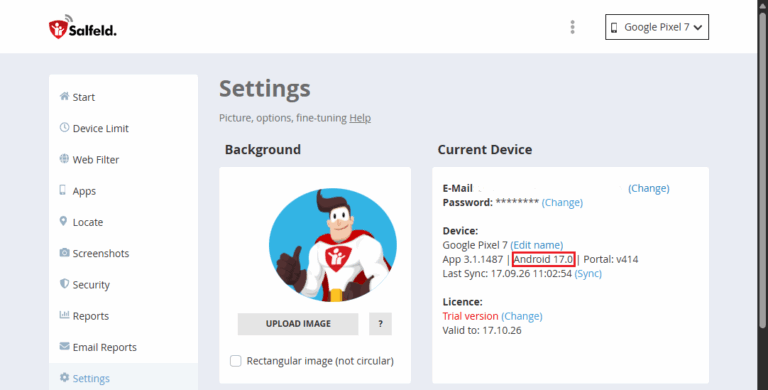Click the location pin icon beside Locate
This screenshot has width=768, height=390.
click(63, 221)
